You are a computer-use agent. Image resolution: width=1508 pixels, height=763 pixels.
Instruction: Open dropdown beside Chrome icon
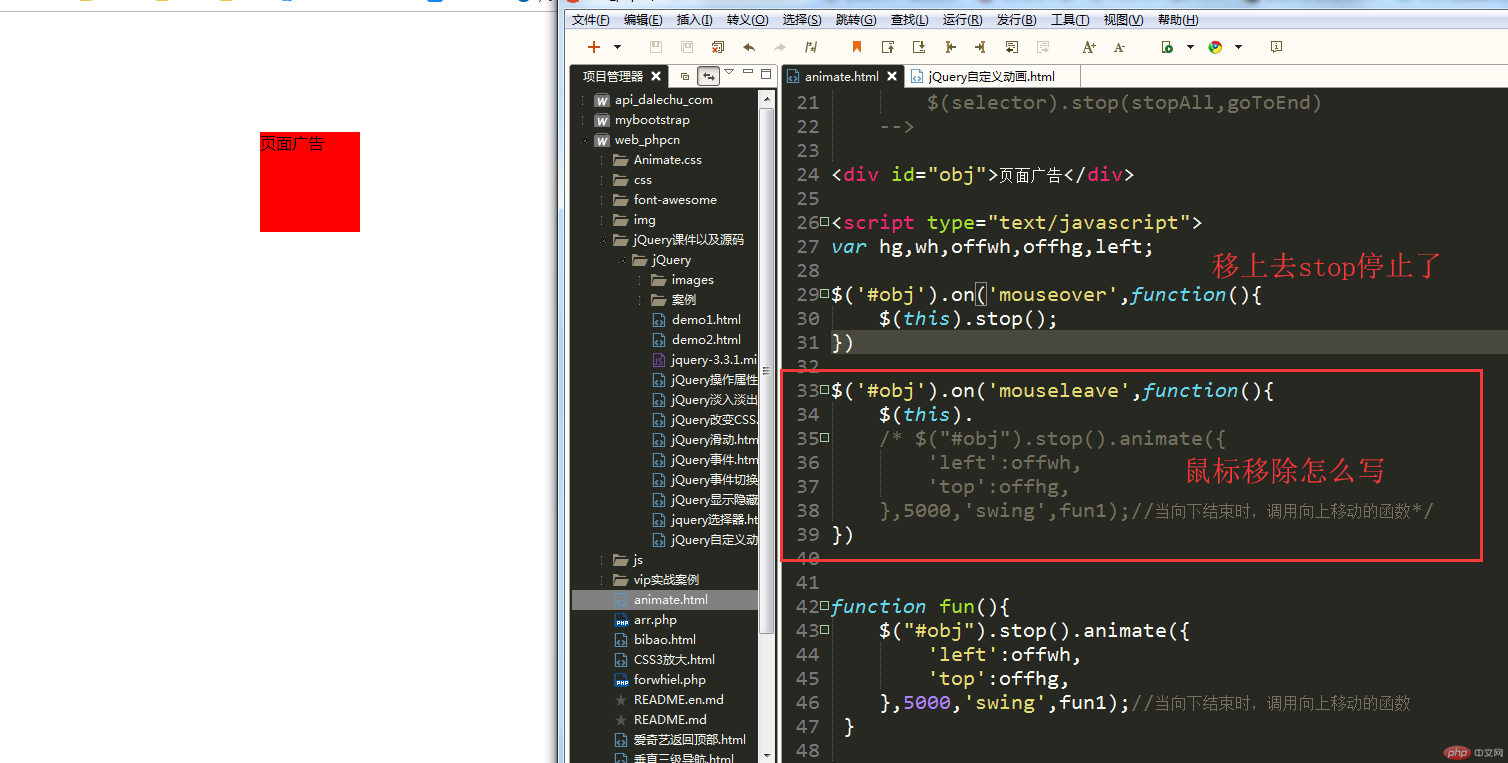1238,47
